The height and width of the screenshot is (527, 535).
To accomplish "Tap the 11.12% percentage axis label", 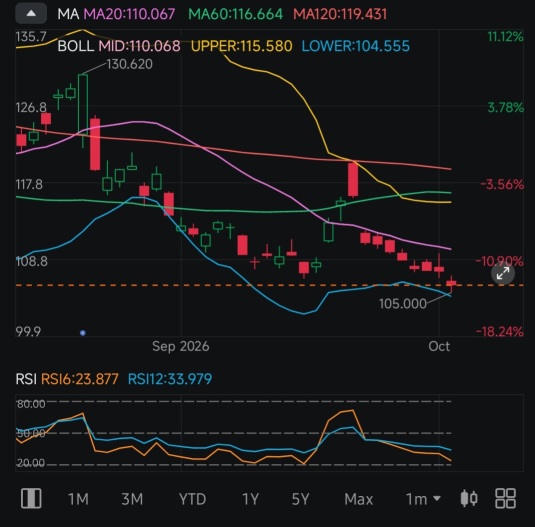I will coord(505,36).
